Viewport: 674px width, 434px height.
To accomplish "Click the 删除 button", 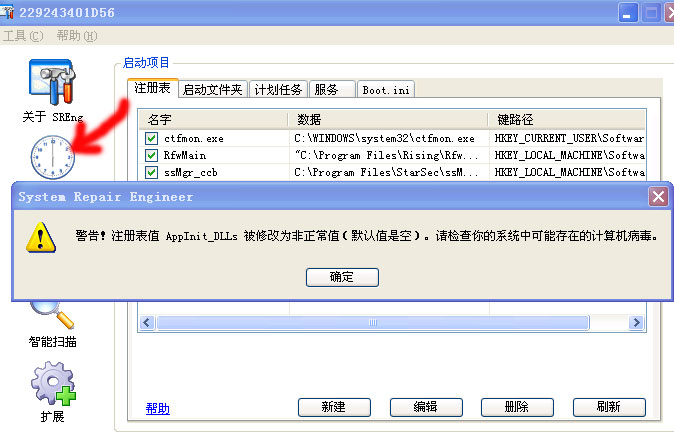I will coord(517,407).
